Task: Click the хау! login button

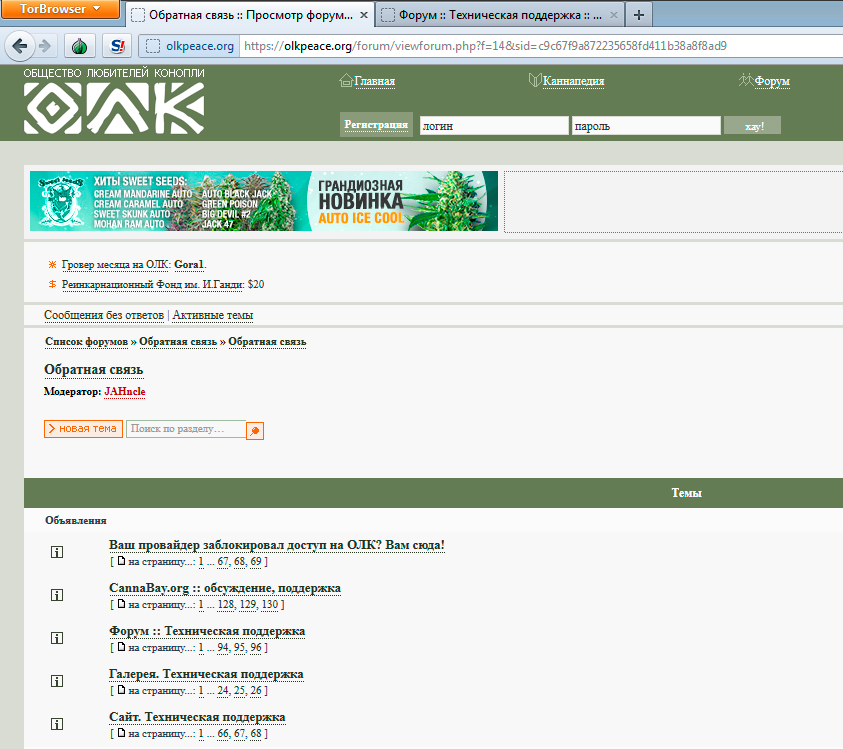Action: coord(752,126)
